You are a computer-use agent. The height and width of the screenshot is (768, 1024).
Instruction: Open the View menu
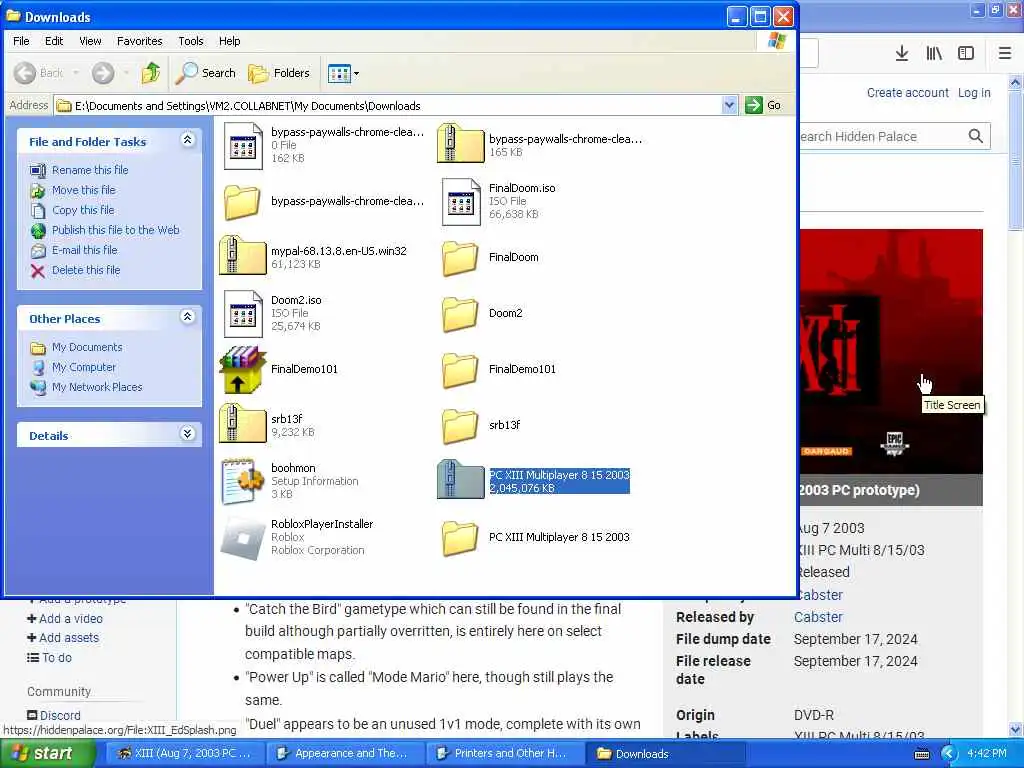(90, 40)
